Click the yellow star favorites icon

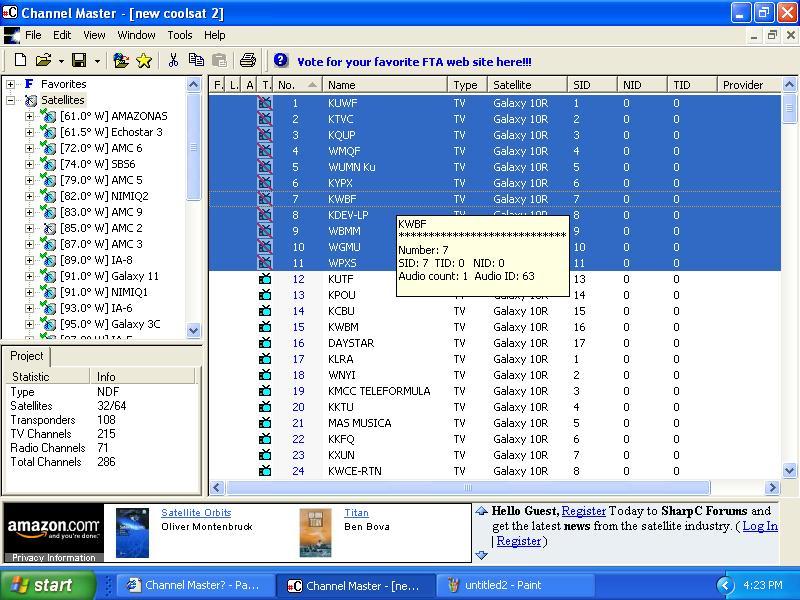[x=144, y=61]
